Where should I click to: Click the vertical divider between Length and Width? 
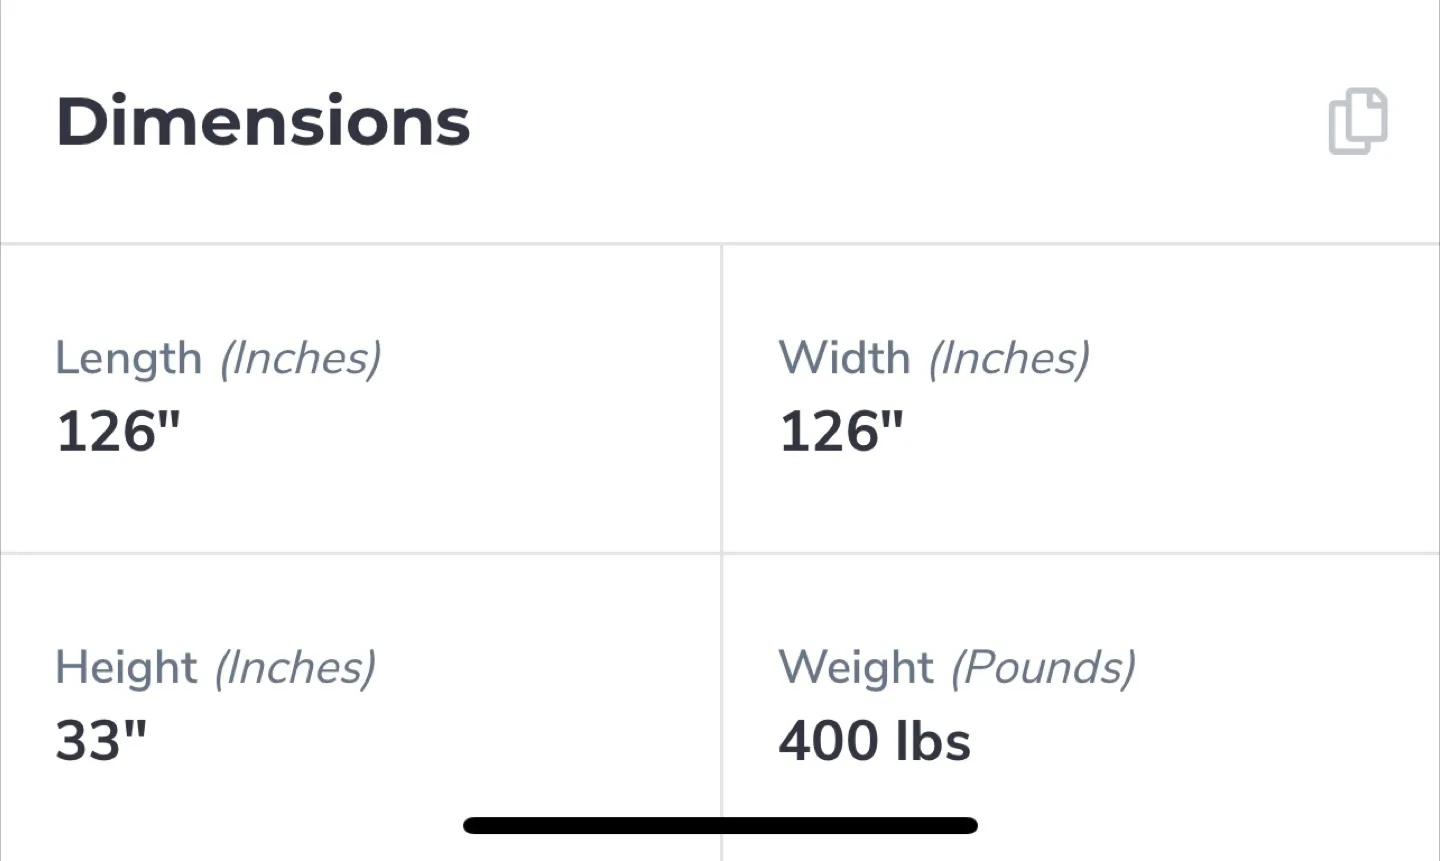[721, 398]
